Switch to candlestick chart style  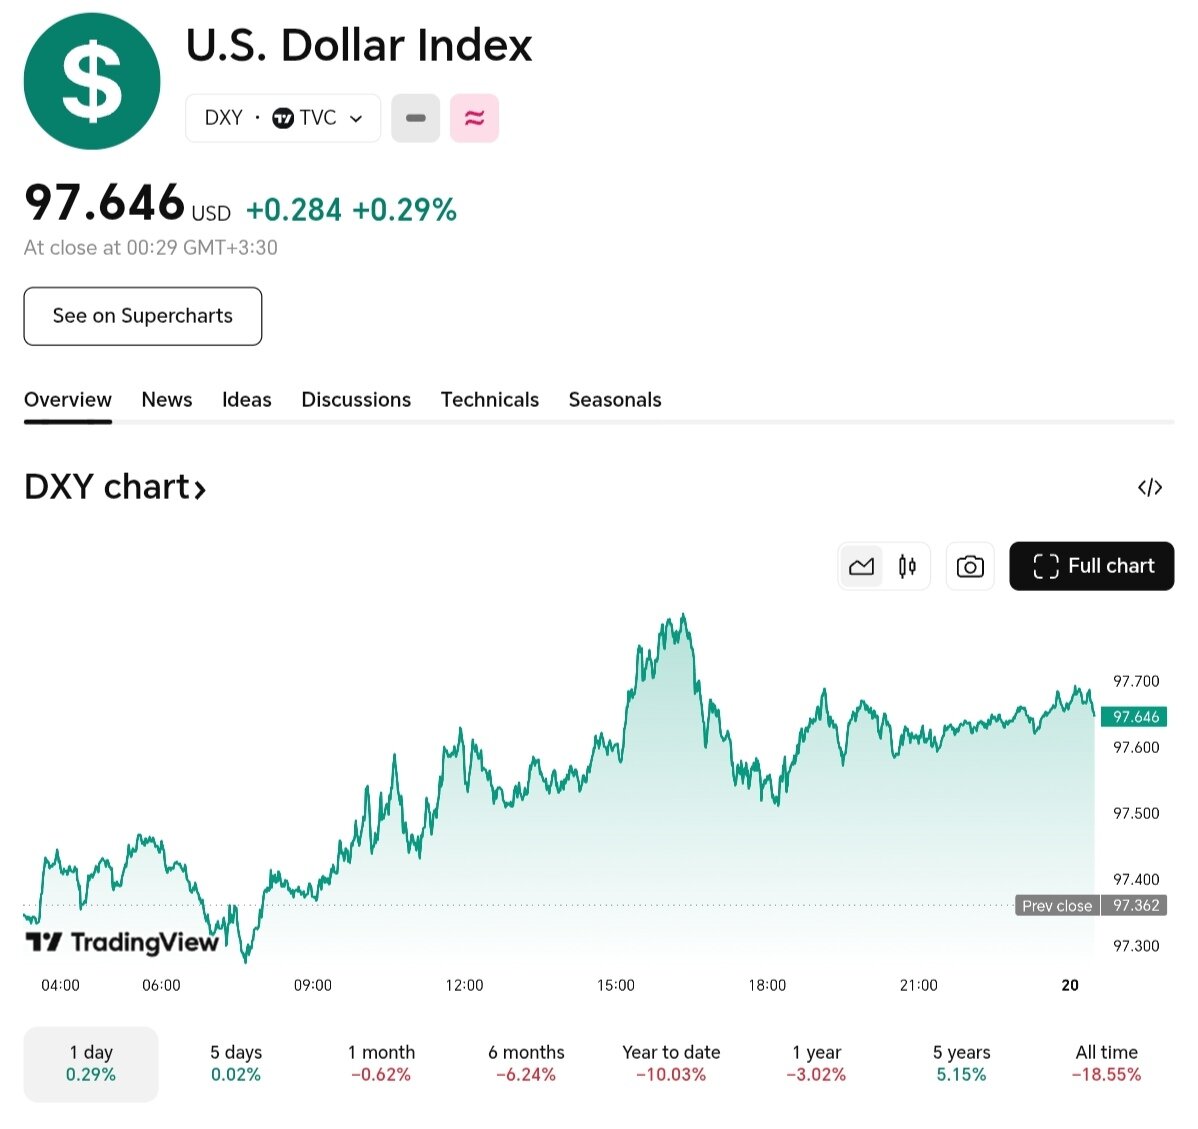pos(907,567)
